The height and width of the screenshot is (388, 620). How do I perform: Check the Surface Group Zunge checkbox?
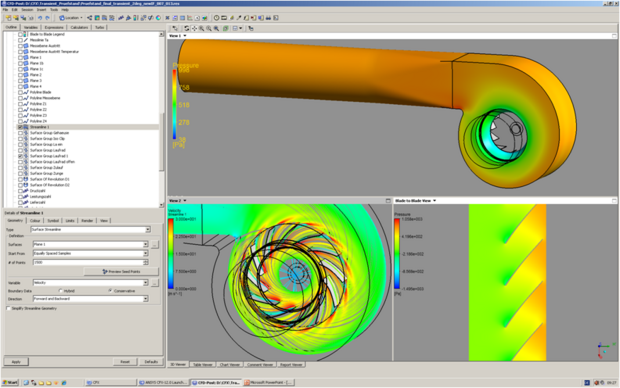(x=20, y=174)
